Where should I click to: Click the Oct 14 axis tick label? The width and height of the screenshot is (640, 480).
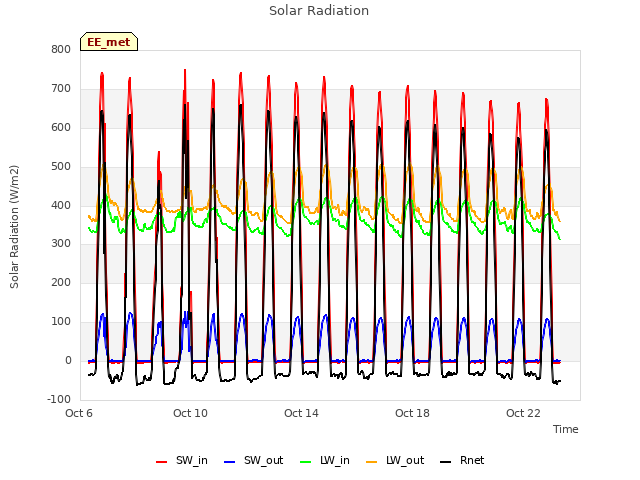[x=301, y=413]
